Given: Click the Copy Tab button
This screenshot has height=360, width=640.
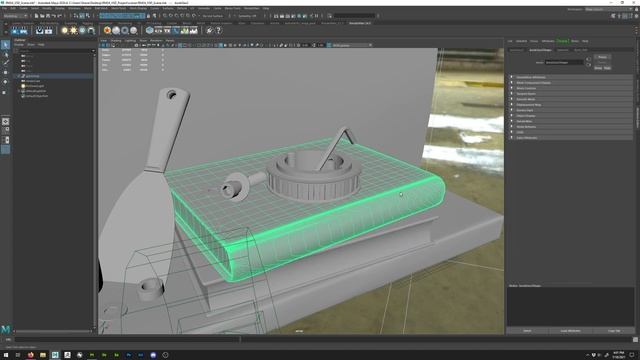Looking at the screenshot, I should (613, 331).
